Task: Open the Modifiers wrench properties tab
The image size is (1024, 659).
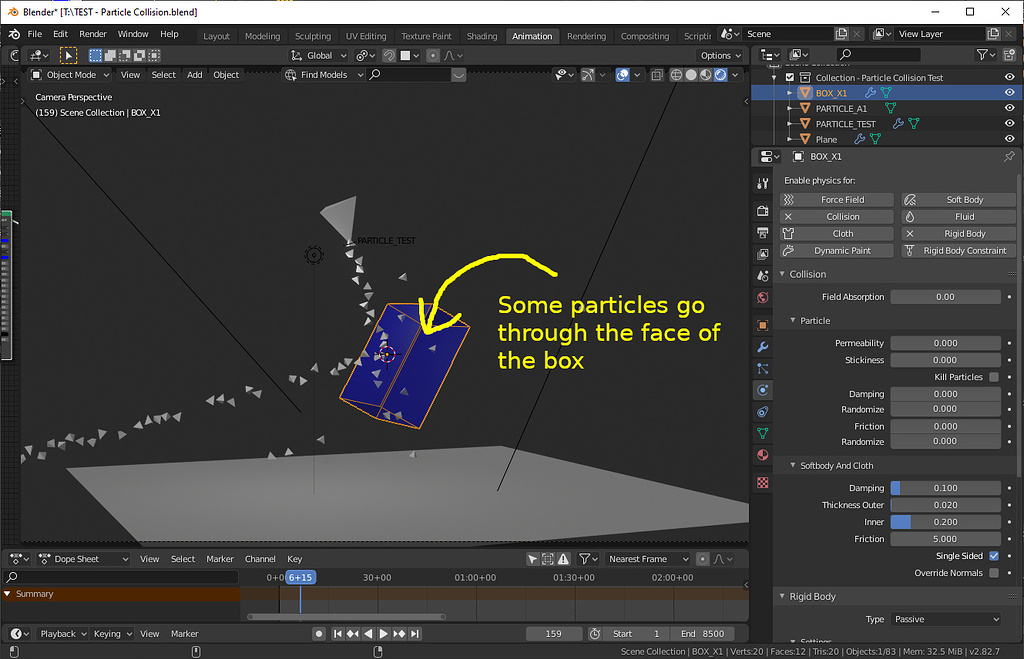Action: point(762,347)
